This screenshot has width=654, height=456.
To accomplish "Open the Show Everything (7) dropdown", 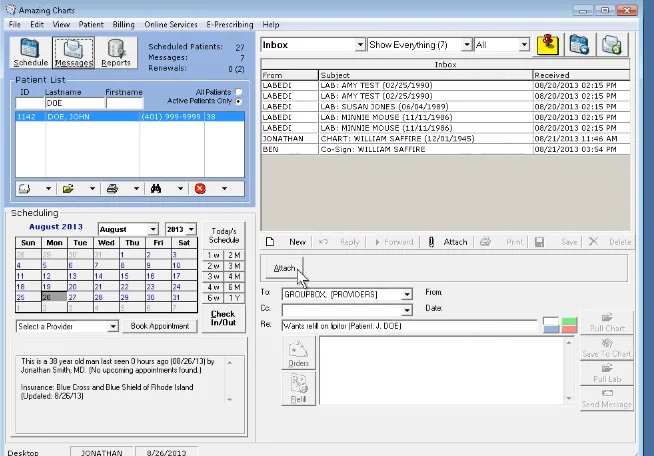I will click(467, 45).
